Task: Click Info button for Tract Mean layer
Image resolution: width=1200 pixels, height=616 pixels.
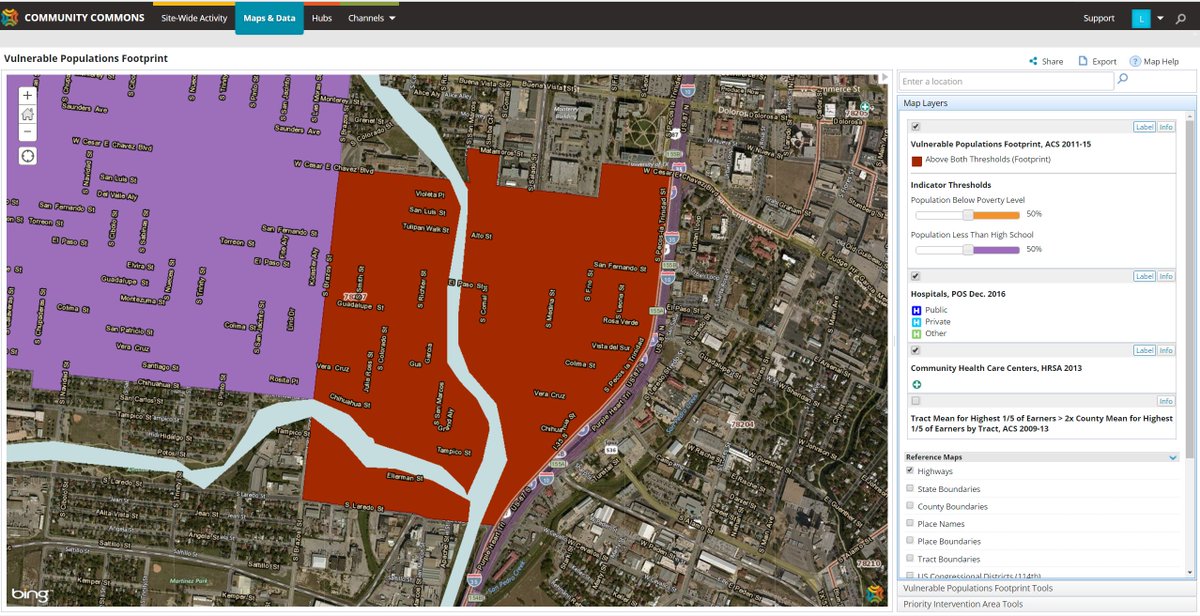Action: pos(1166,400)
